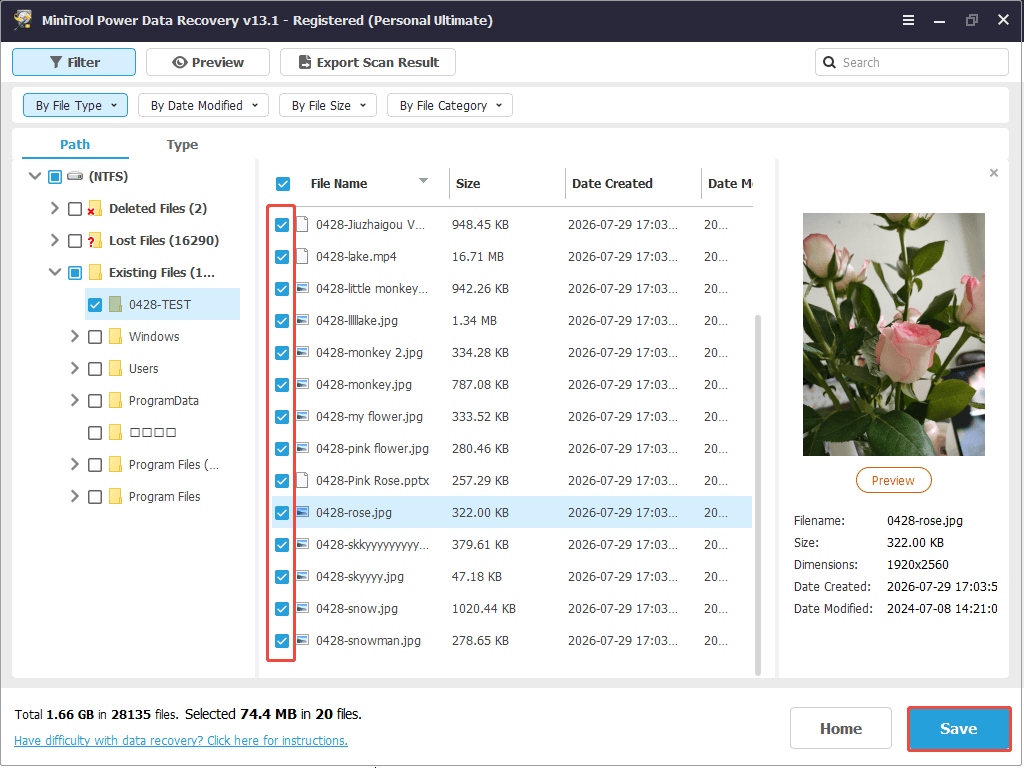The width and height of the screenshot is (1024, 768).
Task: Click the NTFS drive icon
Action: coord(75,176)
